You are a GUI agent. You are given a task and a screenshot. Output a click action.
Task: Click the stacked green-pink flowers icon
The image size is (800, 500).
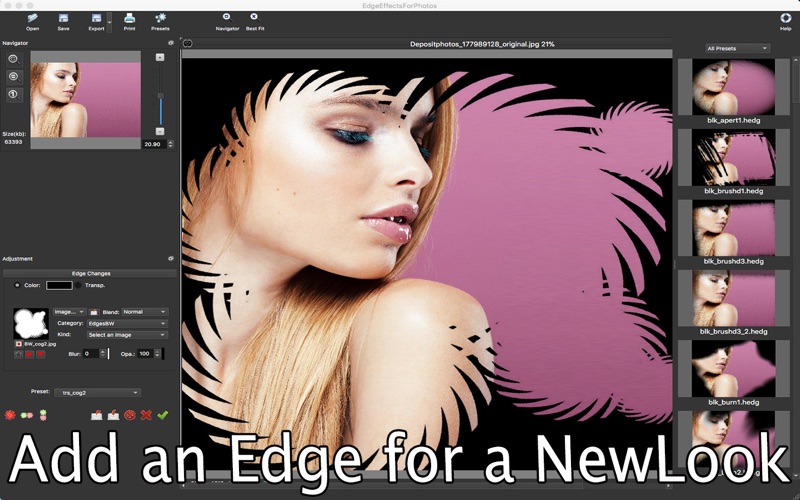point(43,415)
